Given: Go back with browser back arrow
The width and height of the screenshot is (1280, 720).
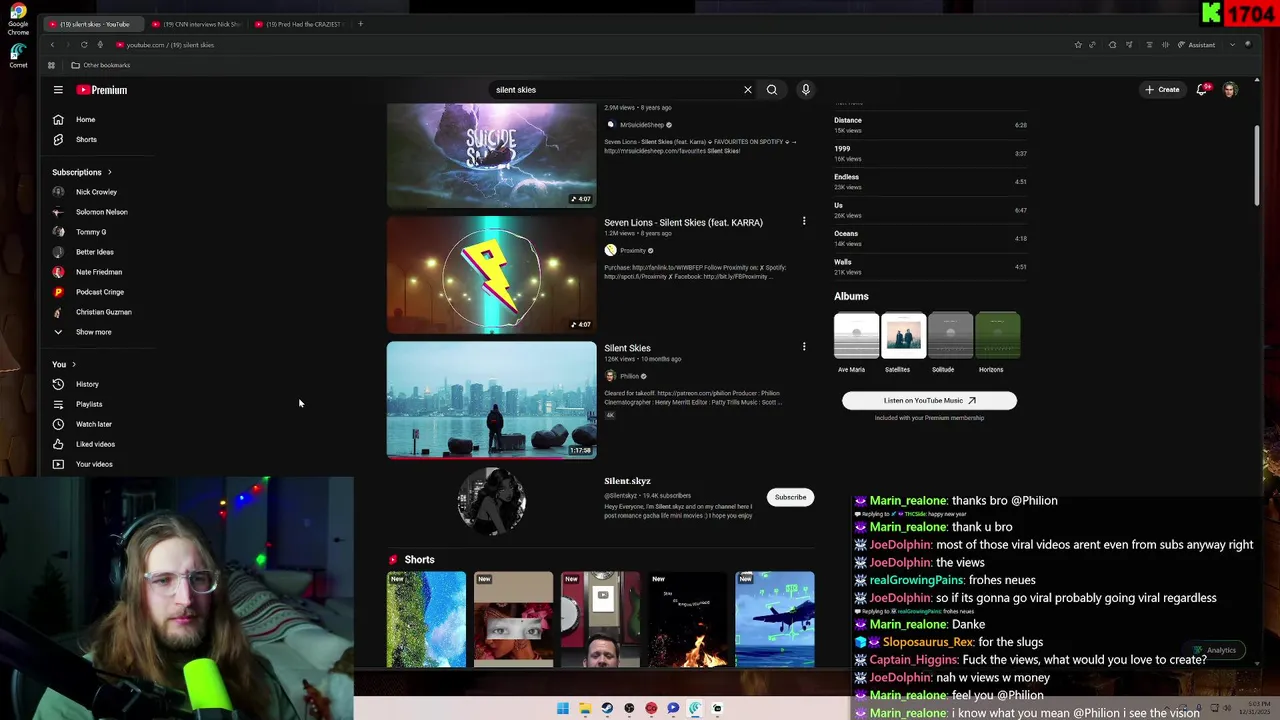Looking at the screenshot, I should pyautogui.click(x=53, y=45).
